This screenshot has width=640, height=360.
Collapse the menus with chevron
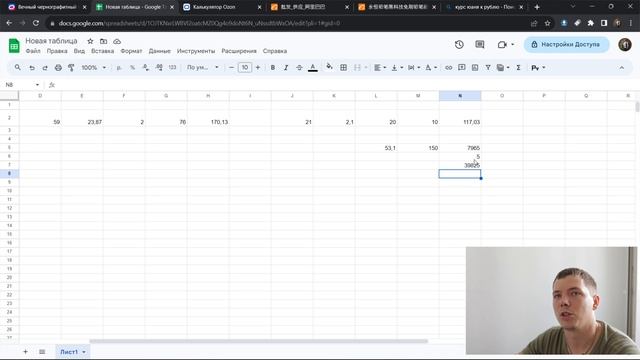621,68
